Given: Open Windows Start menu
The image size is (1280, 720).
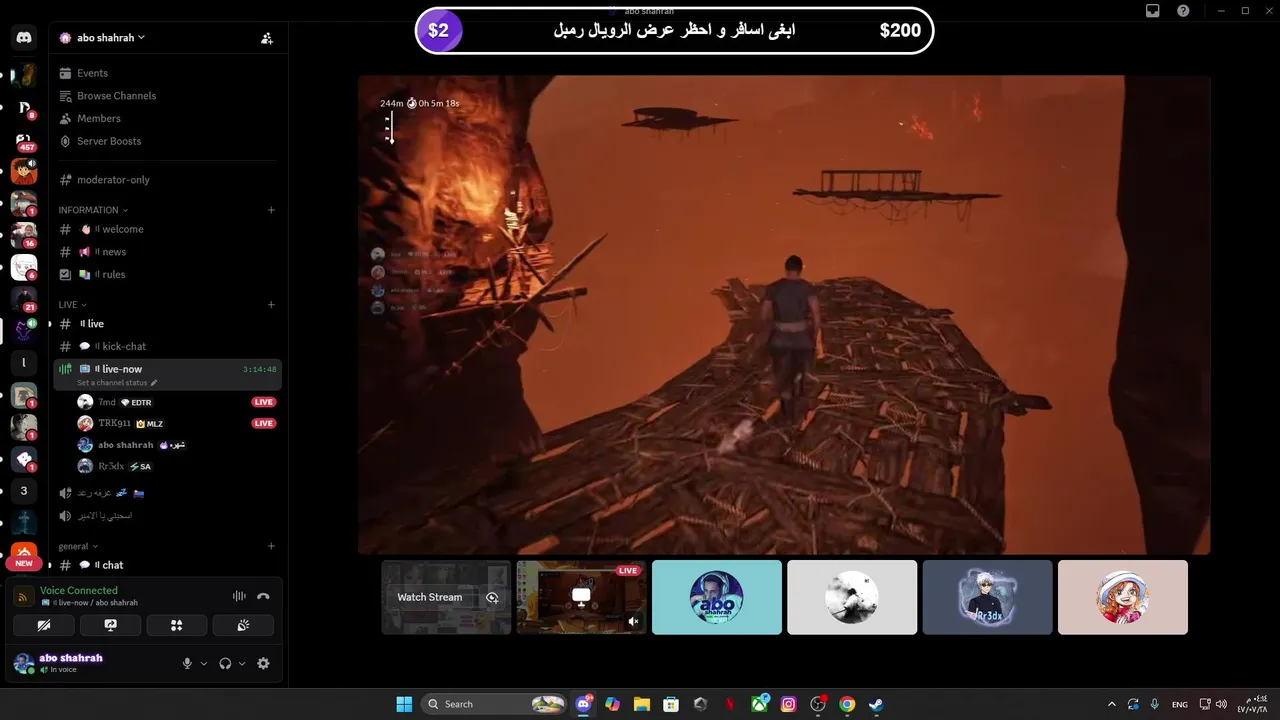Looking at the screenshot, I should [404, 704].
